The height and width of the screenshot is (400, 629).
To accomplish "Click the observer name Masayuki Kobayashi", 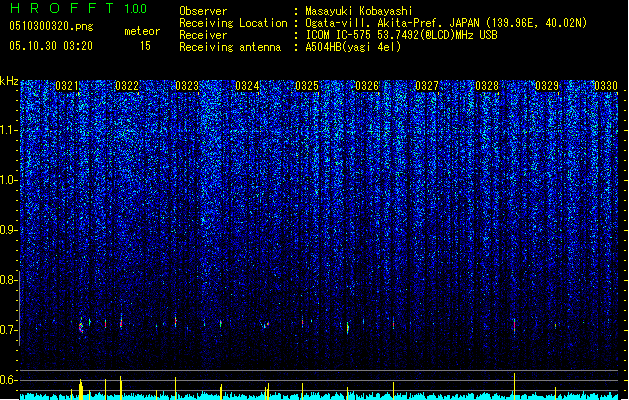I will click(x=358, y=11).
